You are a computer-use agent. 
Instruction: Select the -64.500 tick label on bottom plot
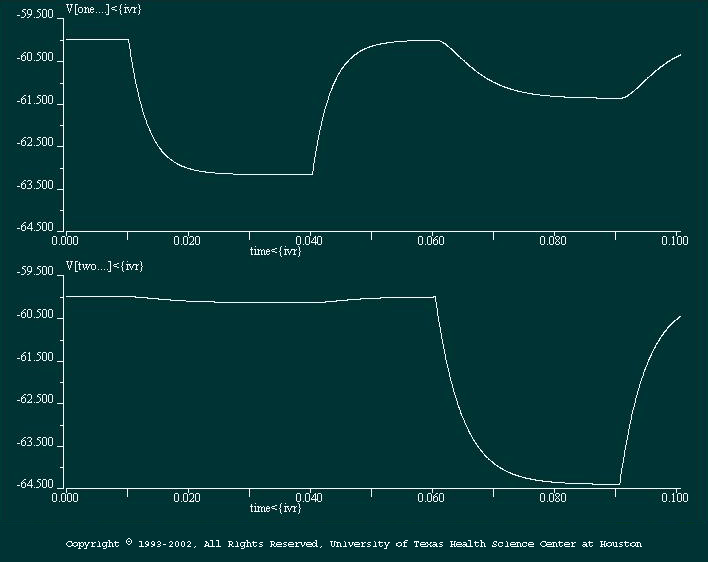pyautogui.click(x=35, y=485)
